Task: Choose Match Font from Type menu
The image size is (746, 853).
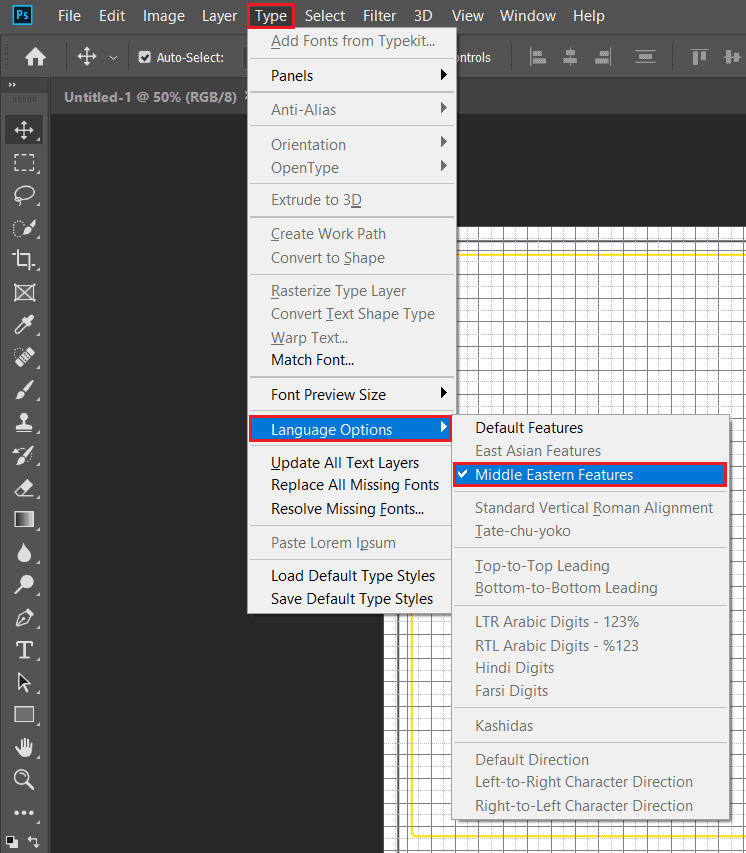Action: [312, 360]
